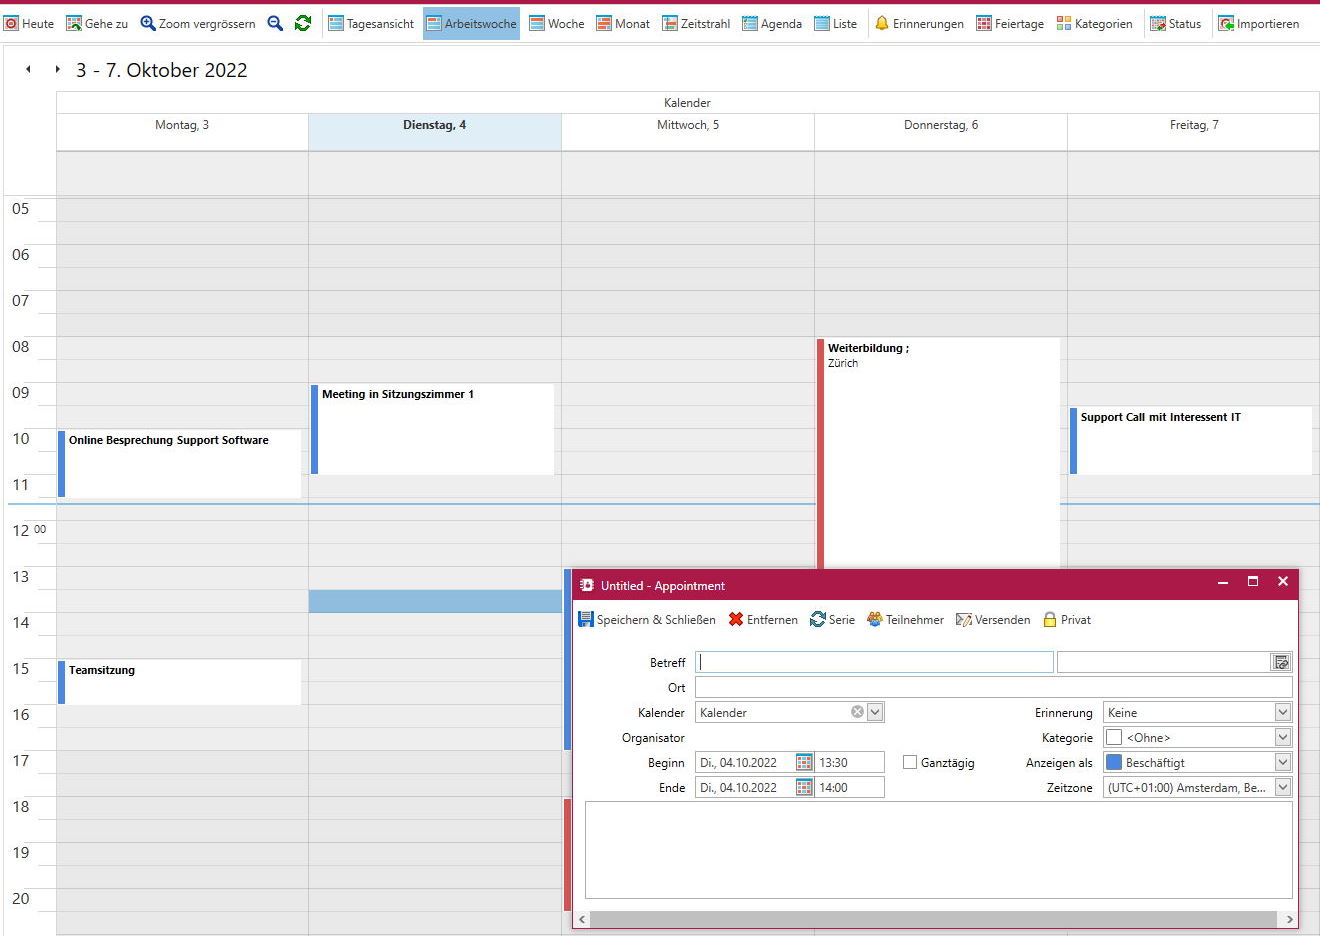Click the appointment notes text area
This screenshot has height=936, width=1320.
[x=938, y=850]
